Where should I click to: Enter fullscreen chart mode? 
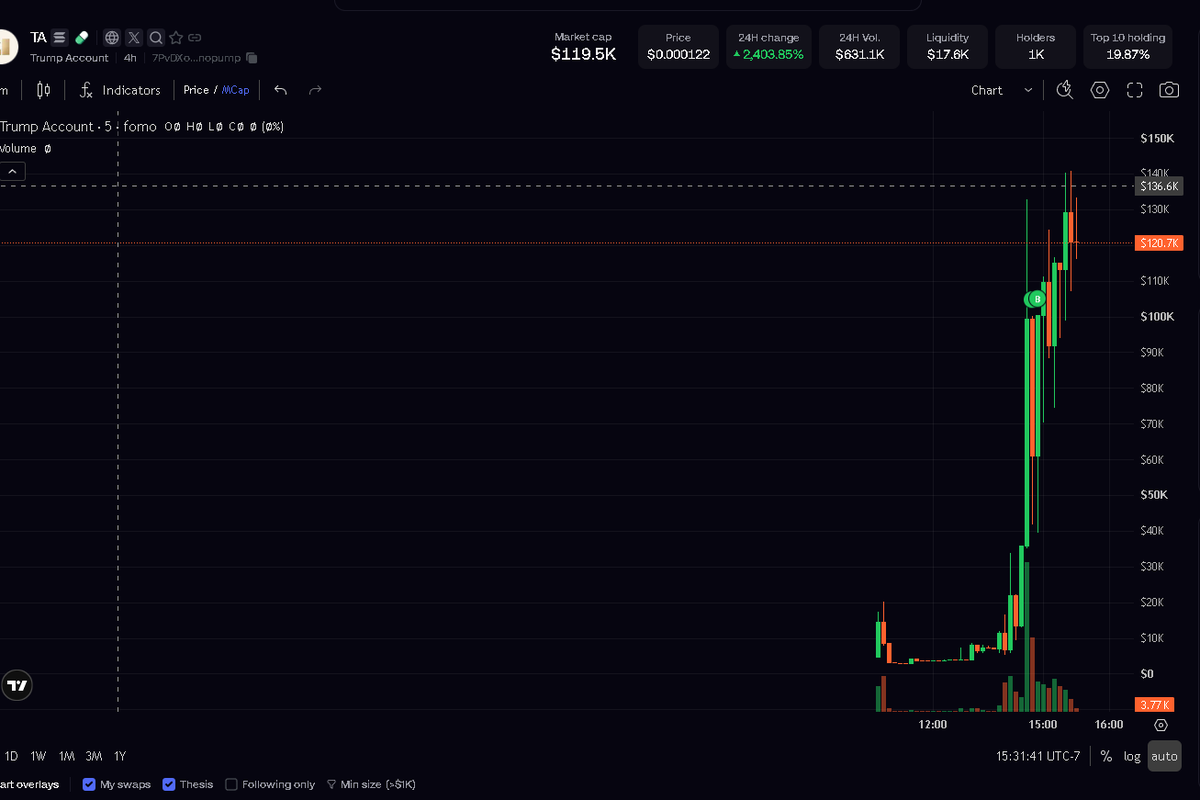[1134, 90]
